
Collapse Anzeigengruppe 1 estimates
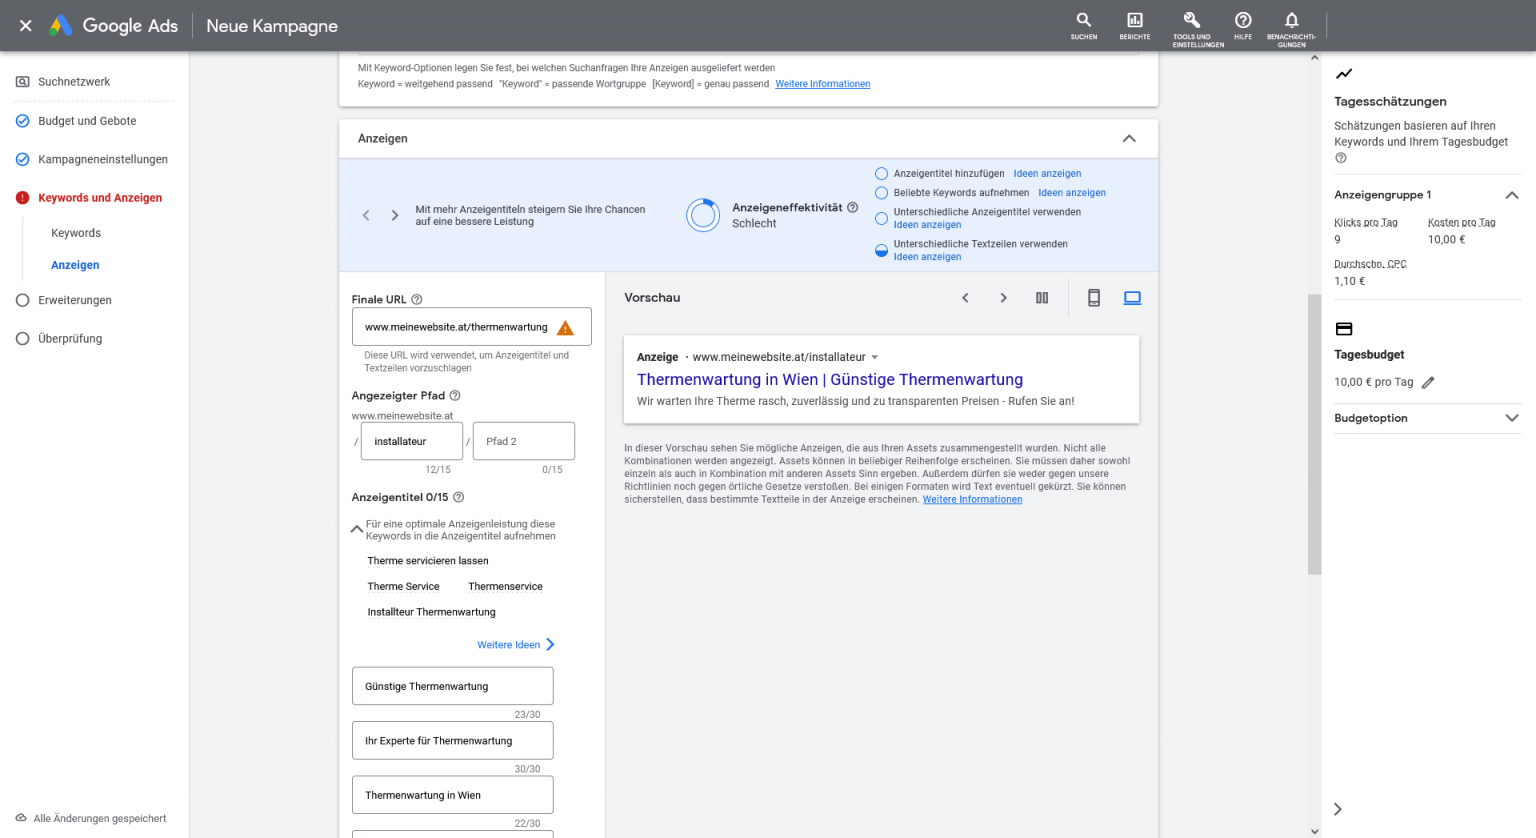[x=1512, y=195]
